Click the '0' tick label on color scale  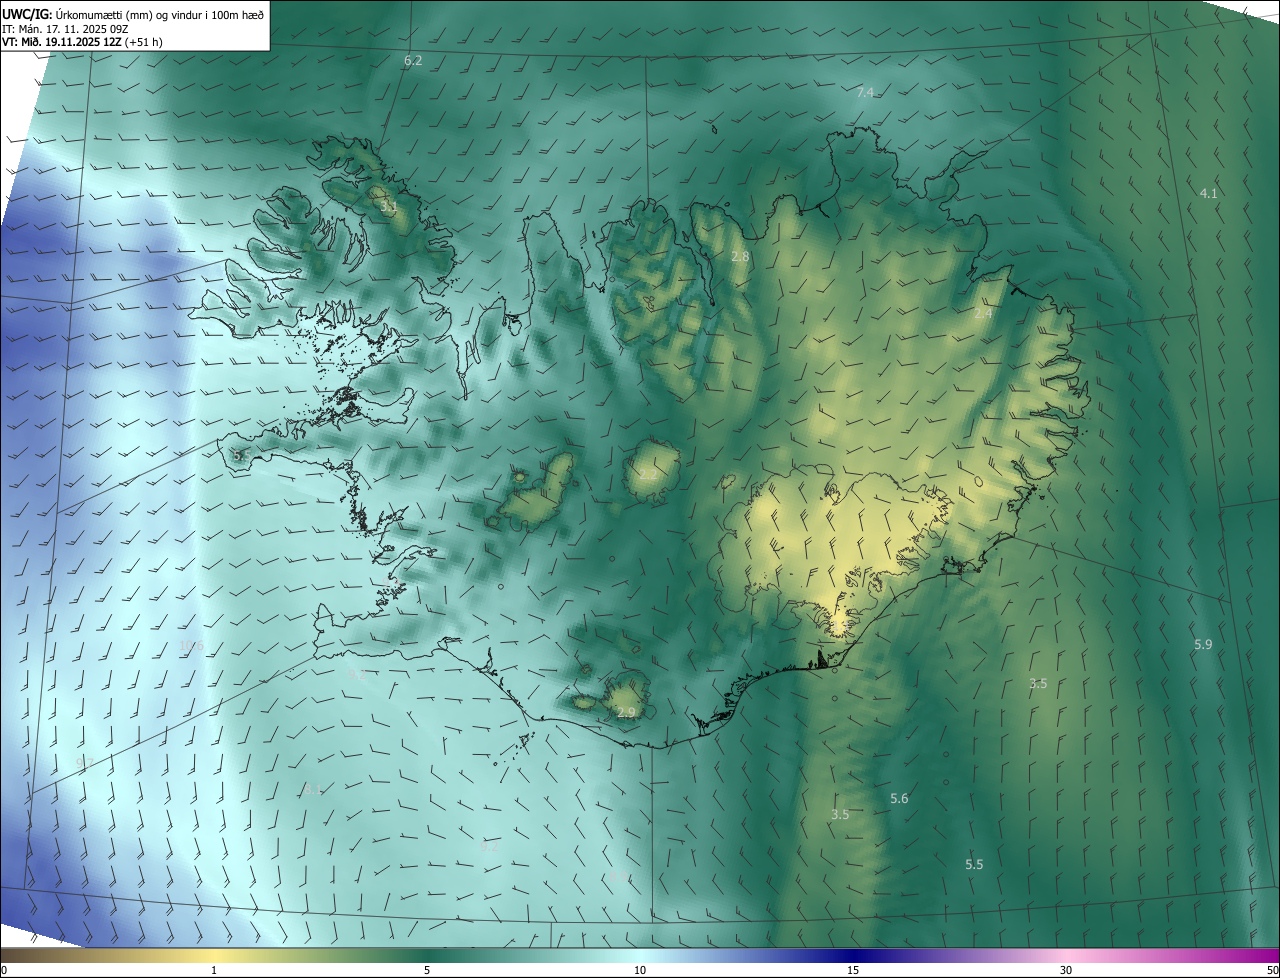pos(4,971)
